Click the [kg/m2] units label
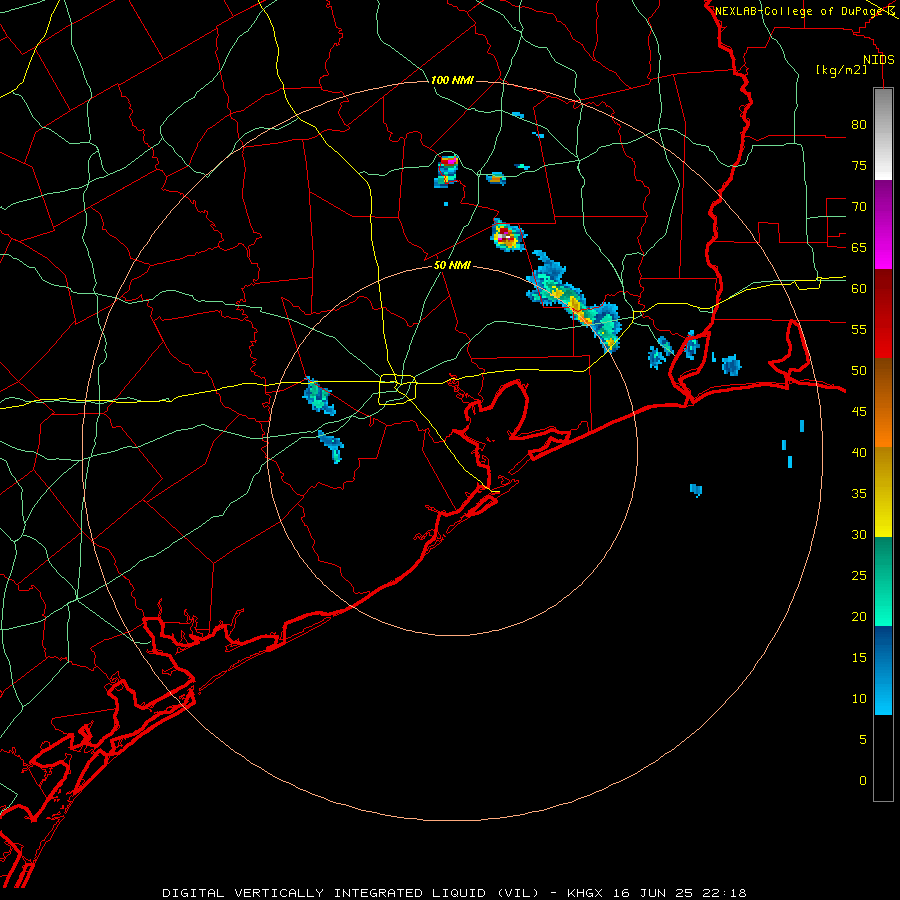 pos(842,70)
